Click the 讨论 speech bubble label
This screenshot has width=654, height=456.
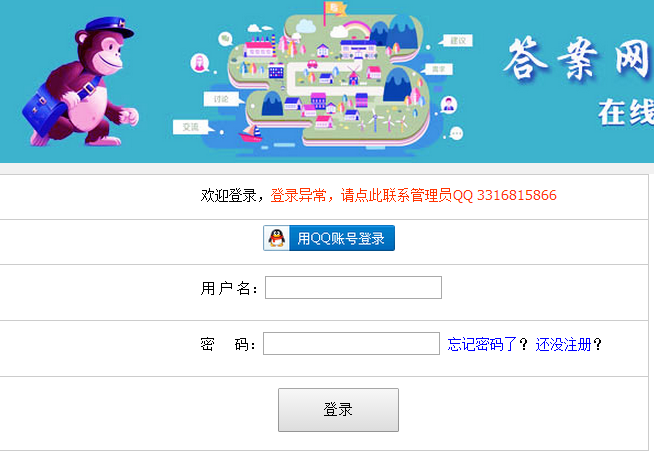tap(221, 99)
